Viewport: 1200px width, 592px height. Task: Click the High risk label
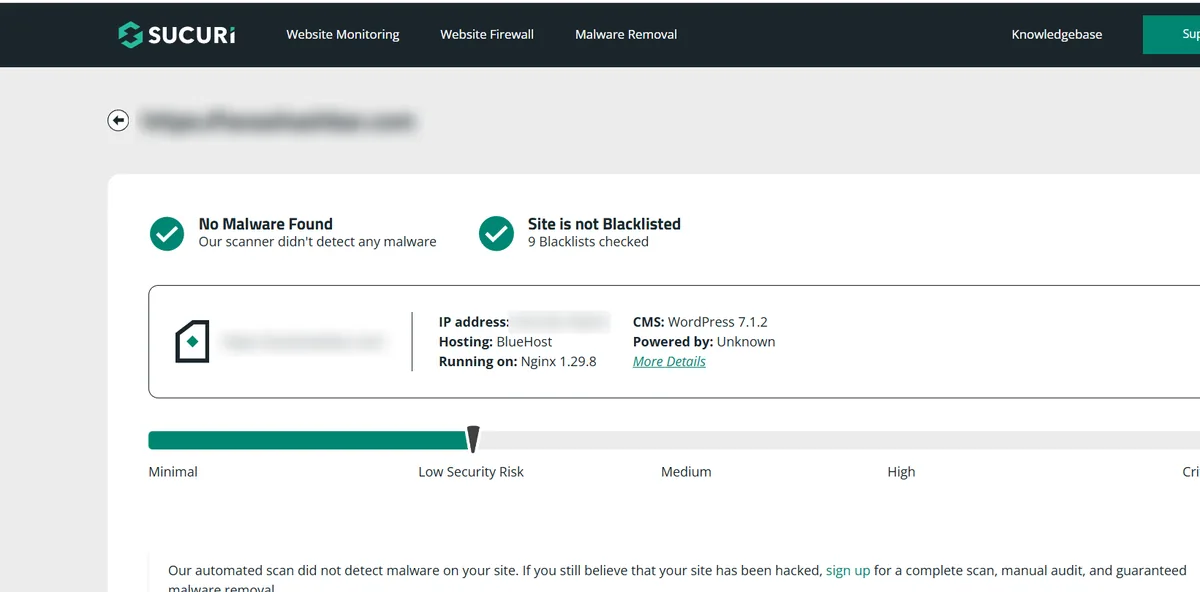[x=901, y=471]
